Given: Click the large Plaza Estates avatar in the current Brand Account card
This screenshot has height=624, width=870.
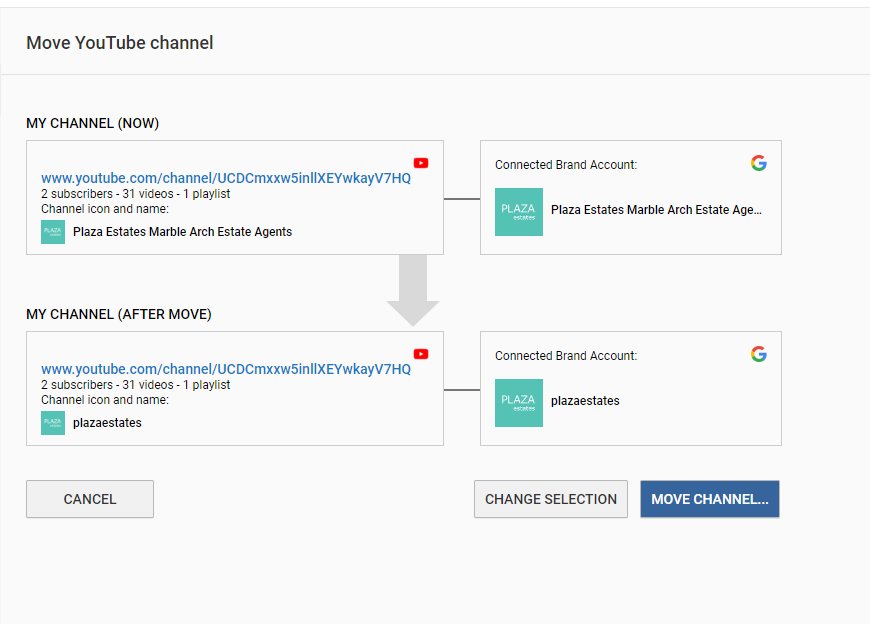Looking at the screenshot, I should coord(519,212).
